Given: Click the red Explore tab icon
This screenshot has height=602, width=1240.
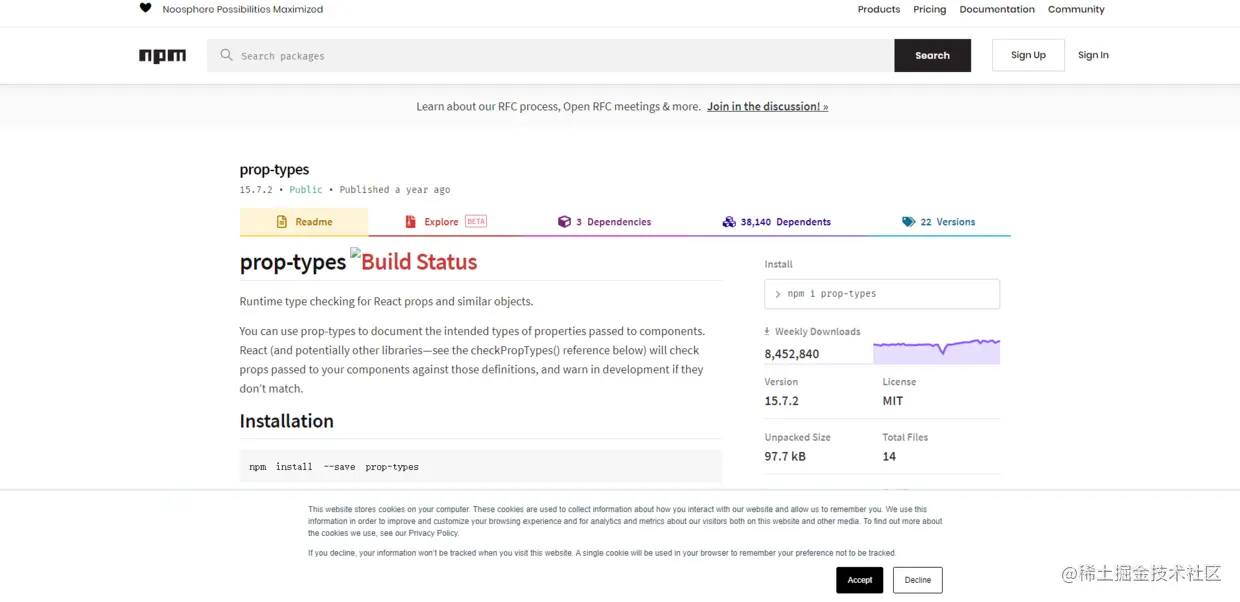Looking at the screenshot, I should point(410,222).
